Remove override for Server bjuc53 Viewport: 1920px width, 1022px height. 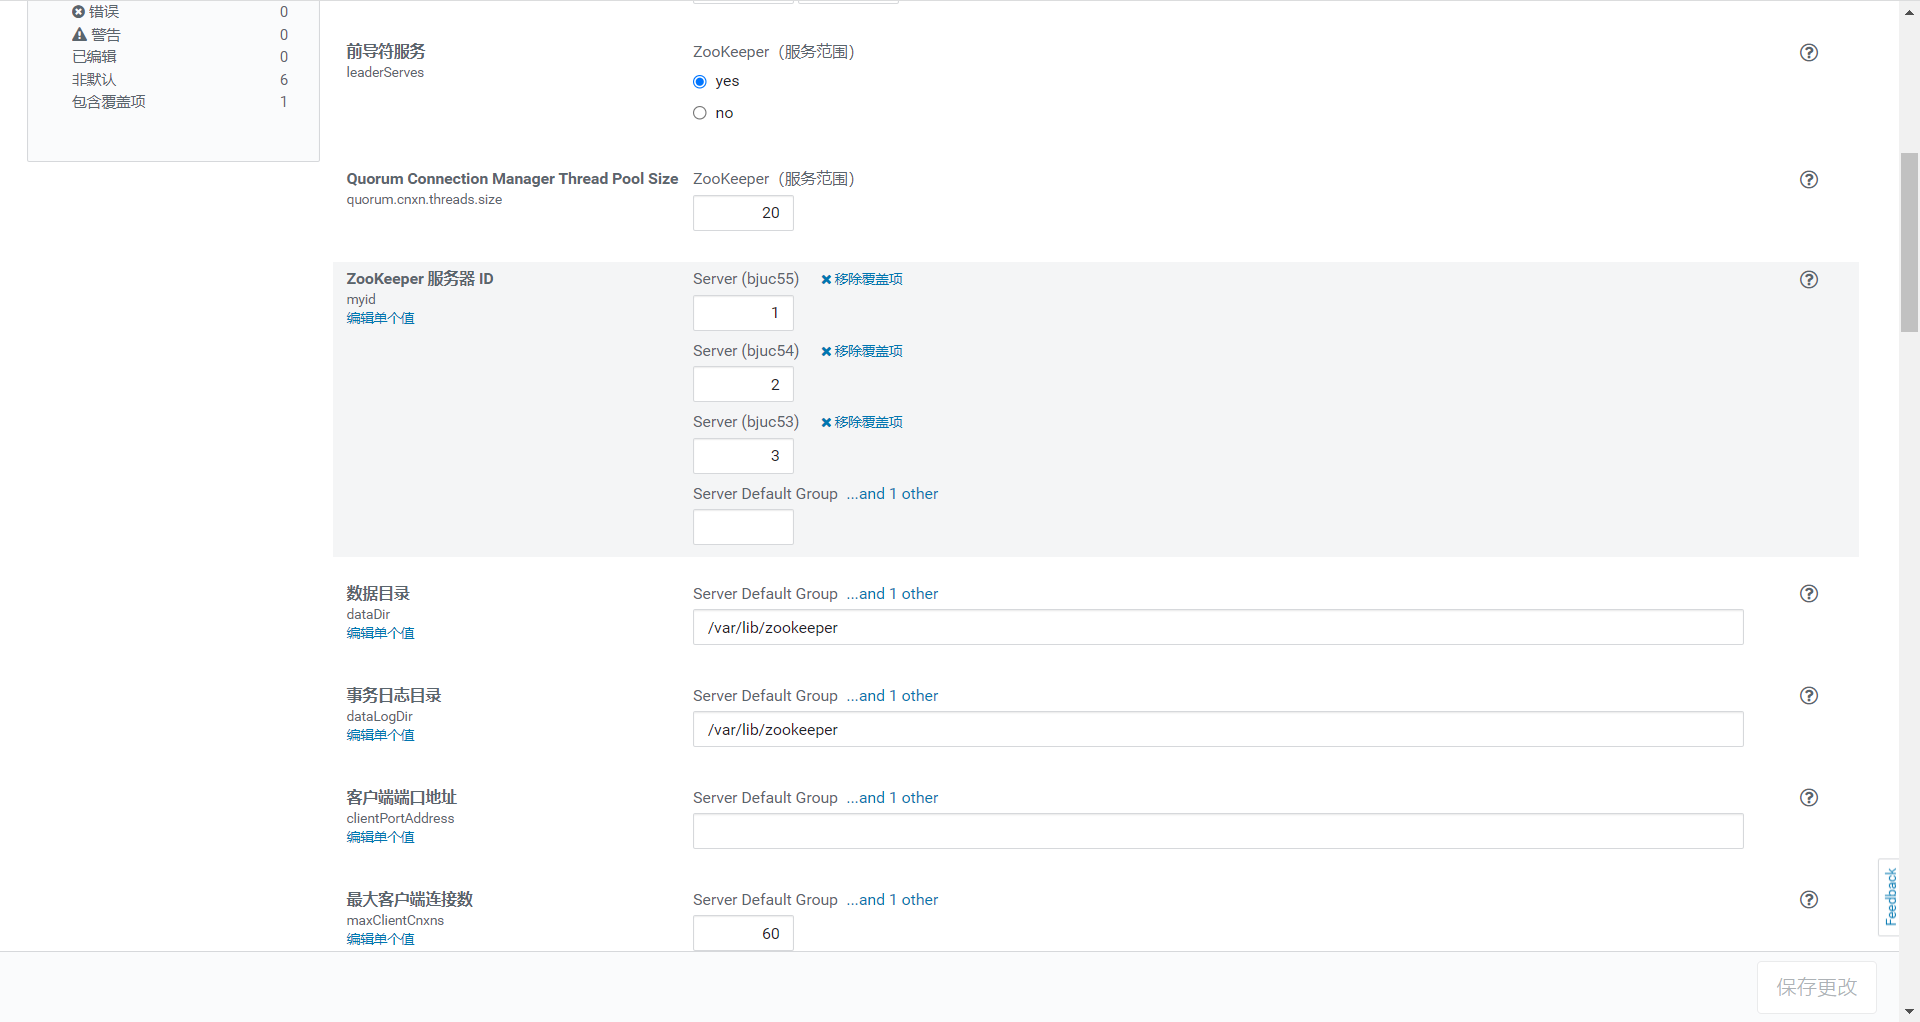(862, 422)
